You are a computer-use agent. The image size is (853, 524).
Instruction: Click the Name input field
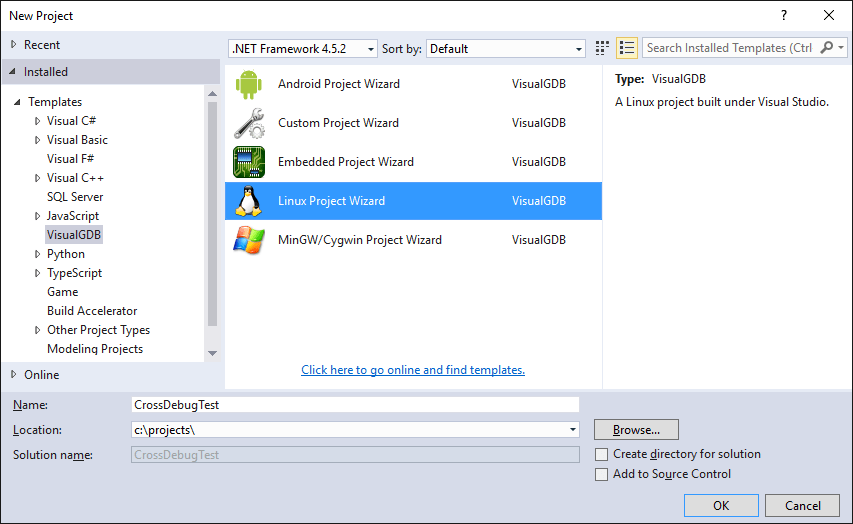tap(355, 405)
